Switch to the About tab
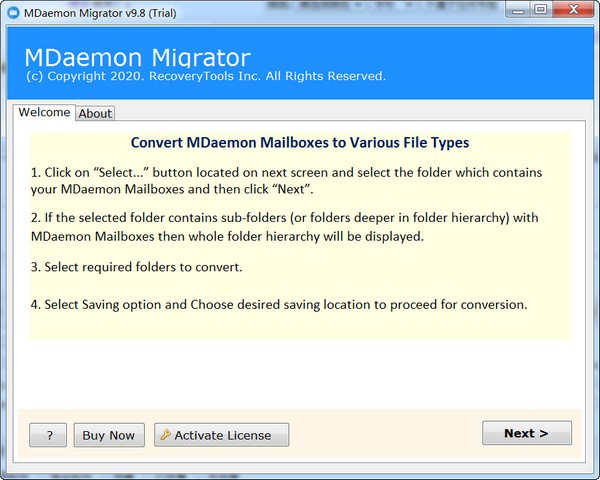This screenshot has width=600, height=480. [95, 113]
